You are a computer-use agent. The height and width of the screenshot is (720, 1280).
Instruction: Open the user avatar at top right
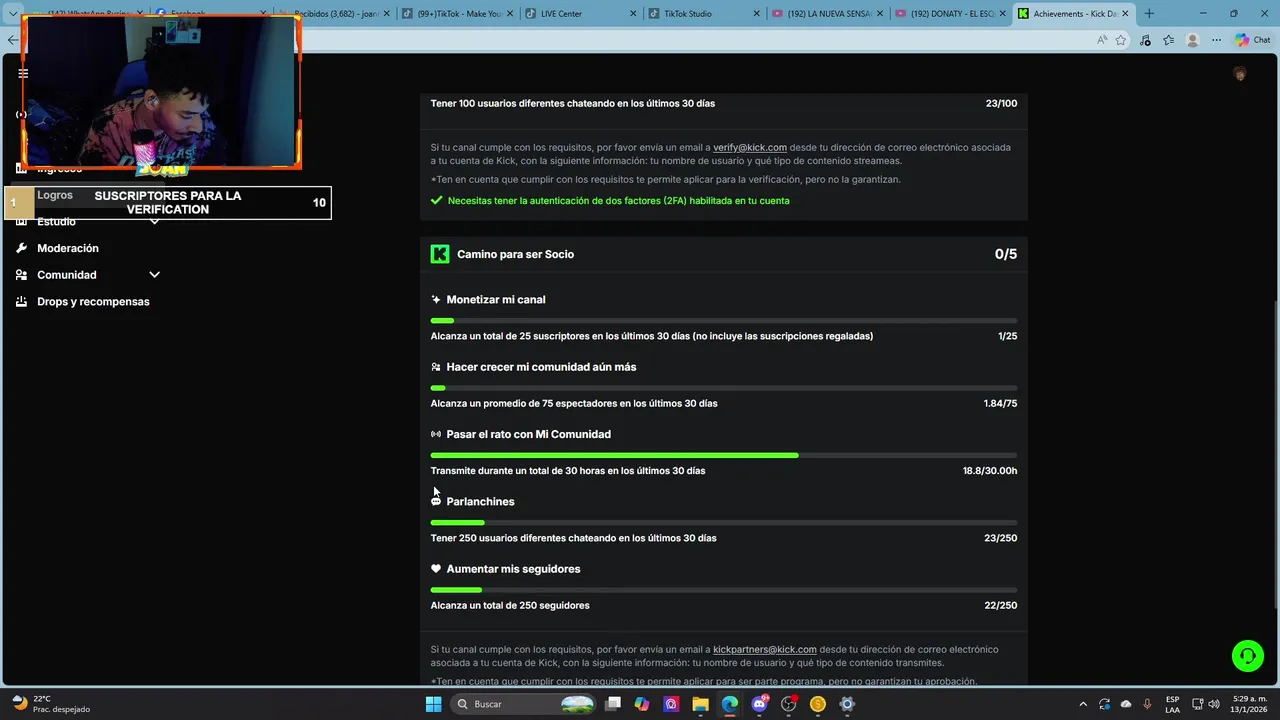point(1240,74)
